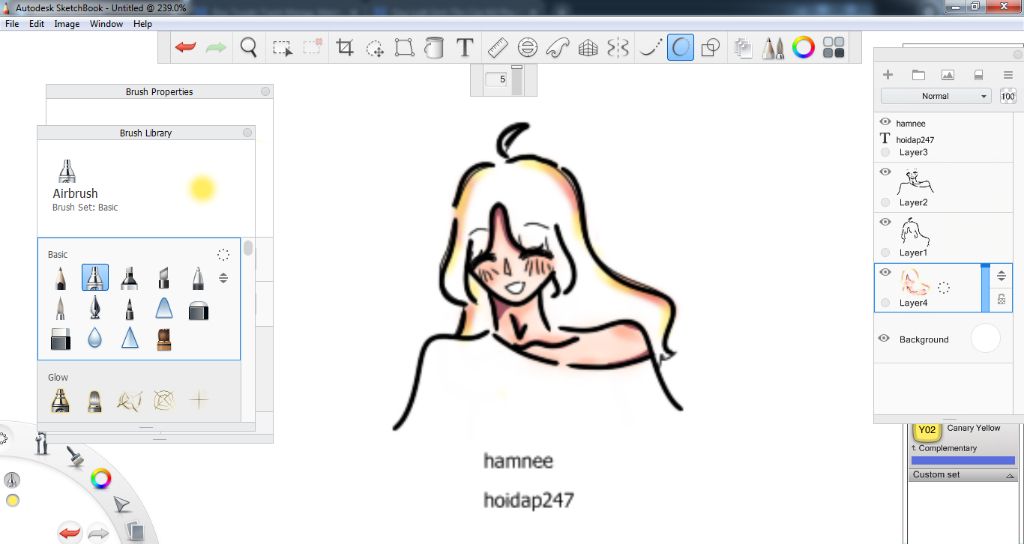Close the Brush Properties panel
Screen dimensions: 1024x544
pyautogui.click(x=265, y=91)
